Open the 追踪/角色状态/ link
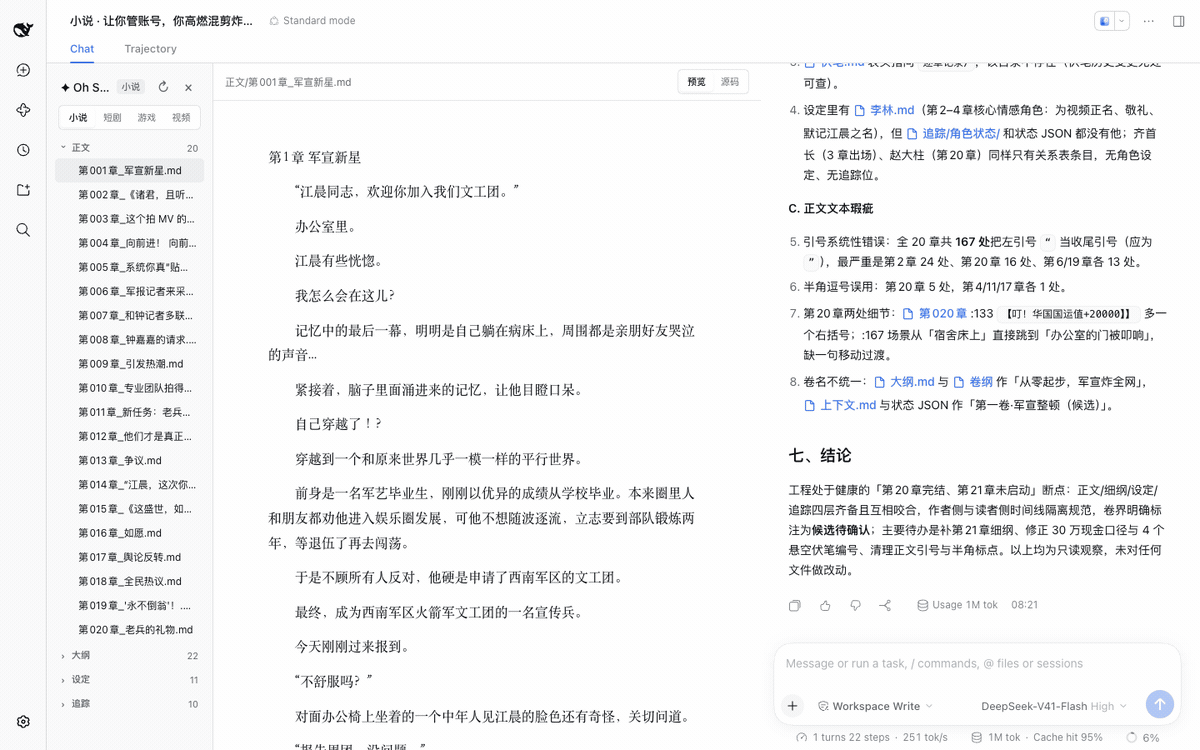The image size is (1200, 750). click(x=953, y=133)
